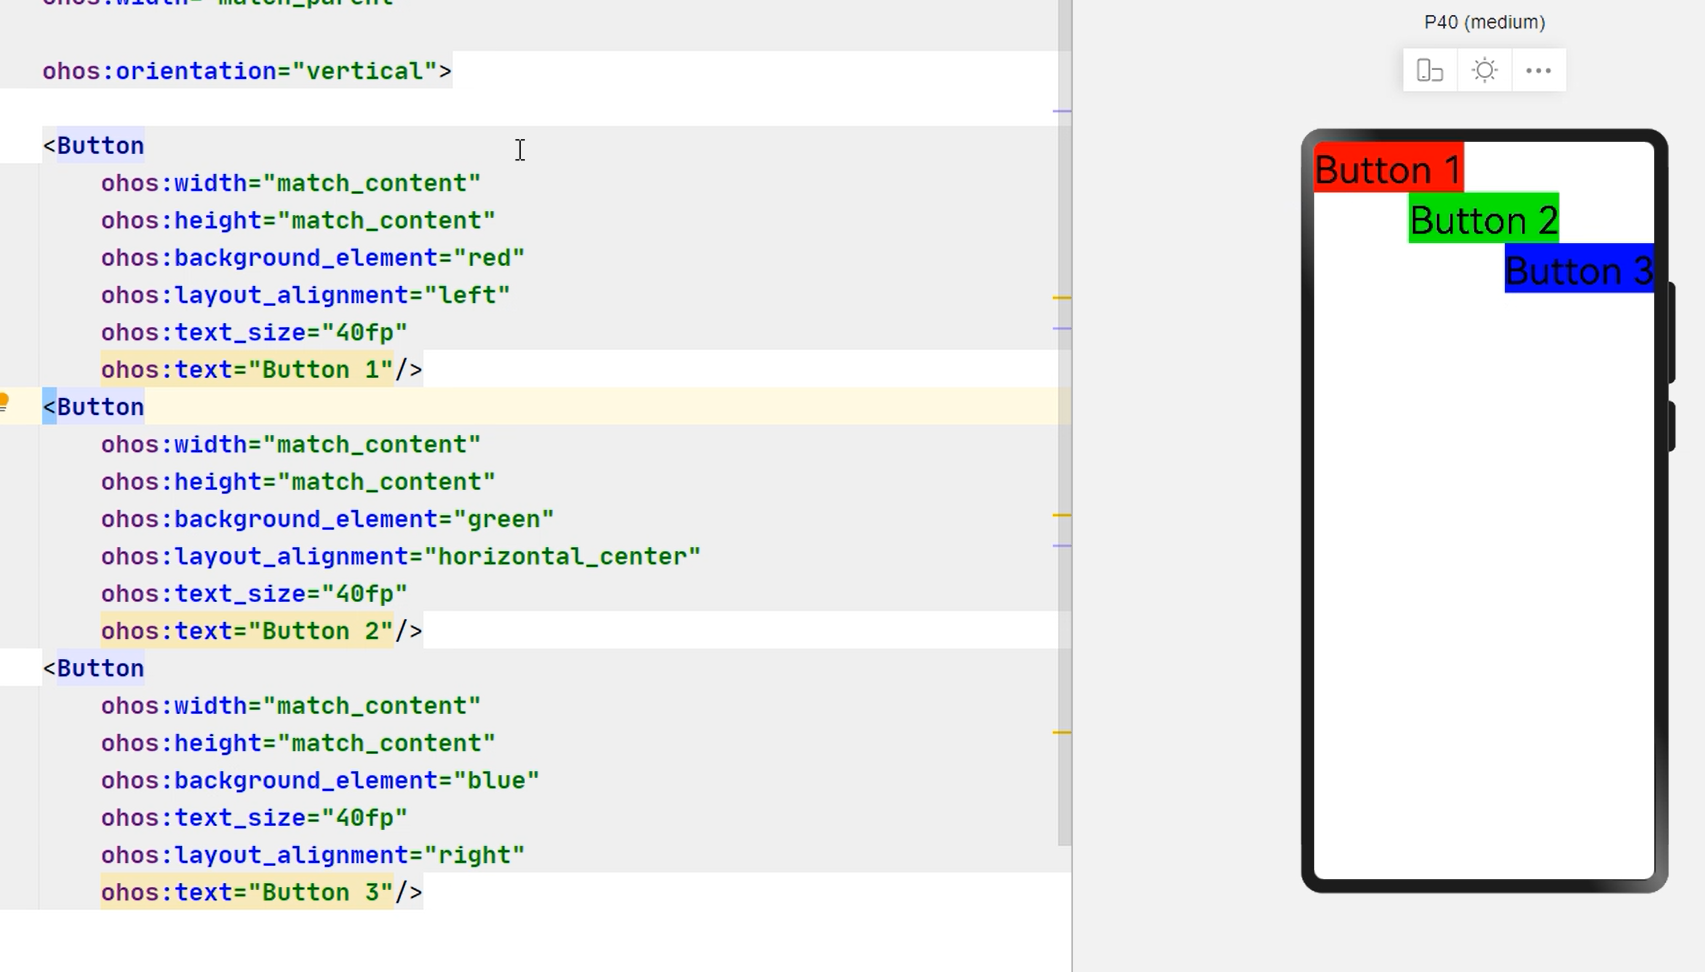The image size is (1705, 972).
Task: Click yellow warning marker beside background_element="green"
Action: (1062, 515)
